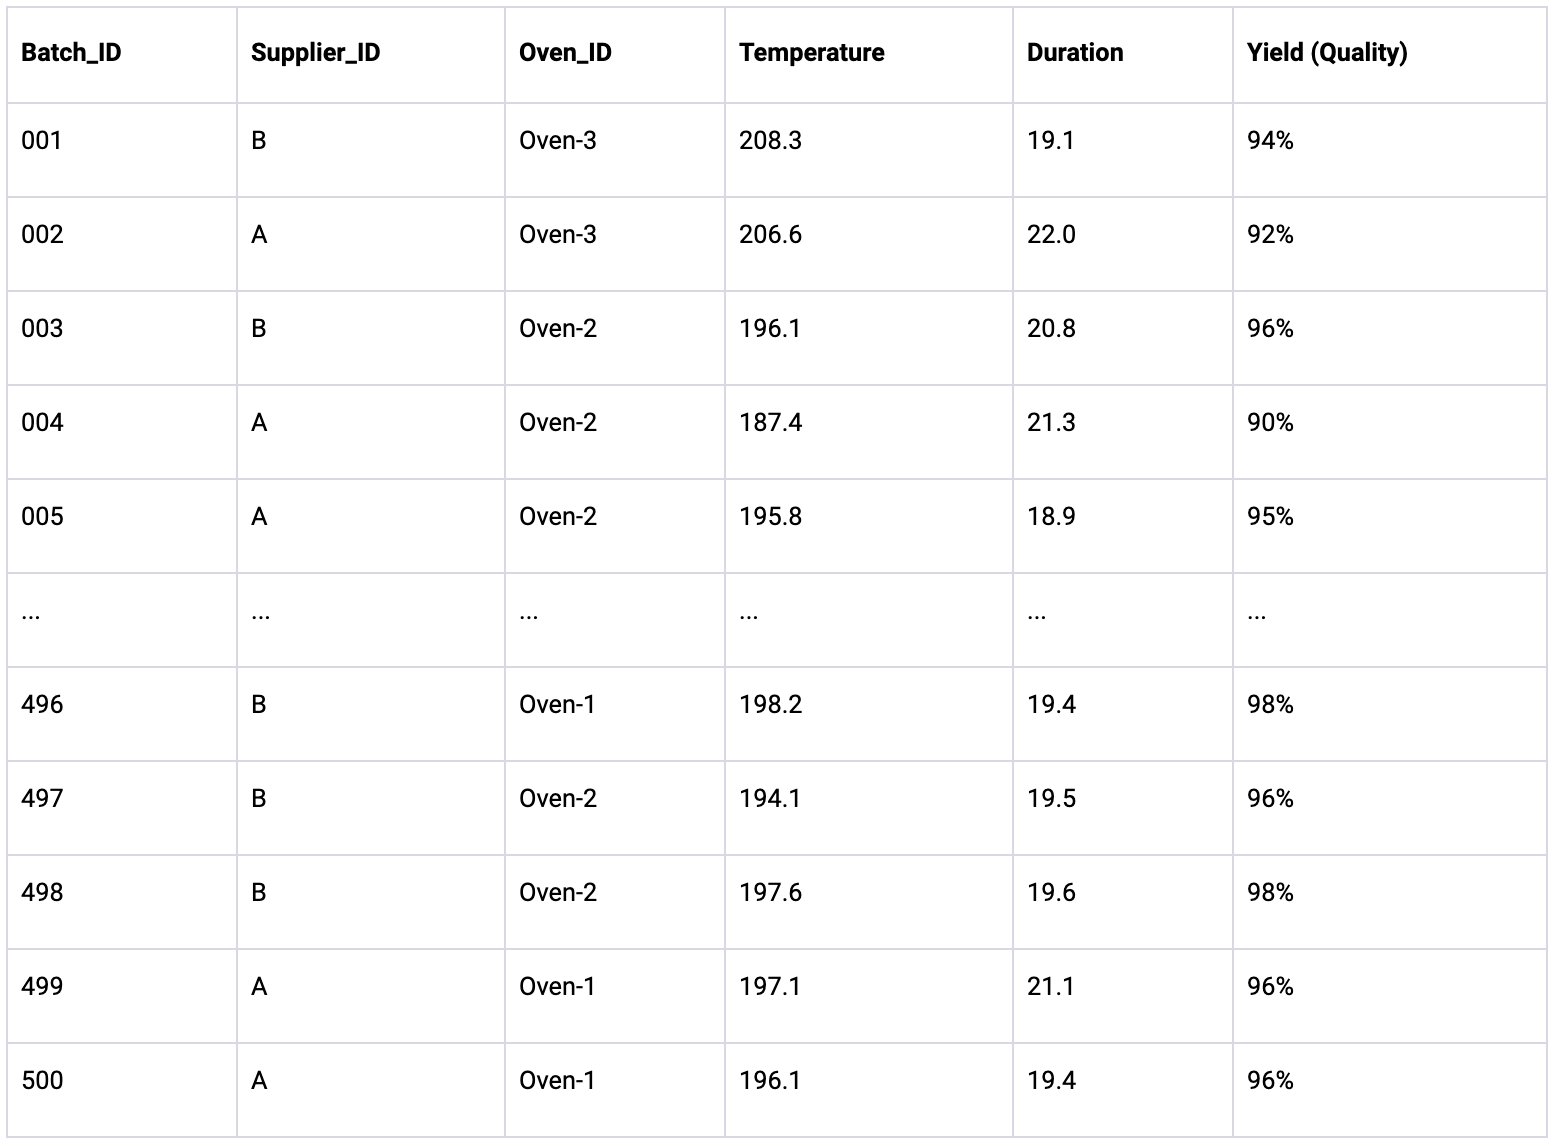Select the Supplier_ID column header

click(x=316, y=53)
